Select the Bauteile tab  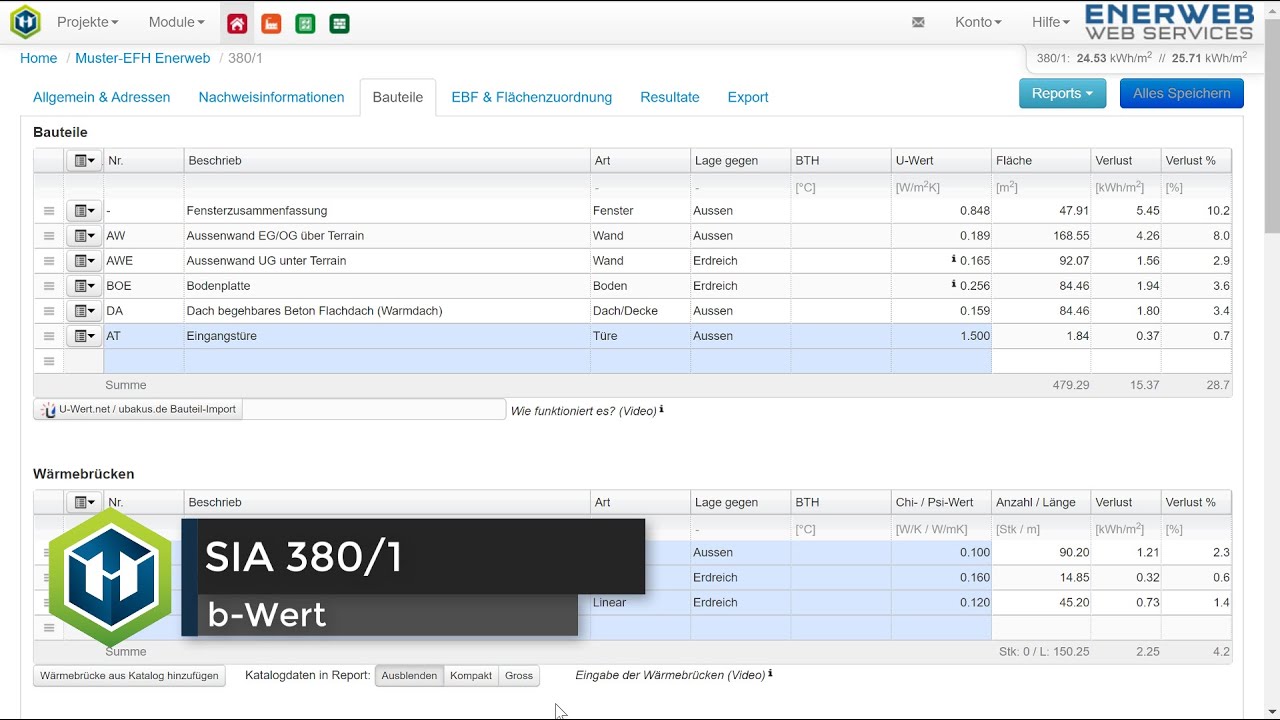398,97
